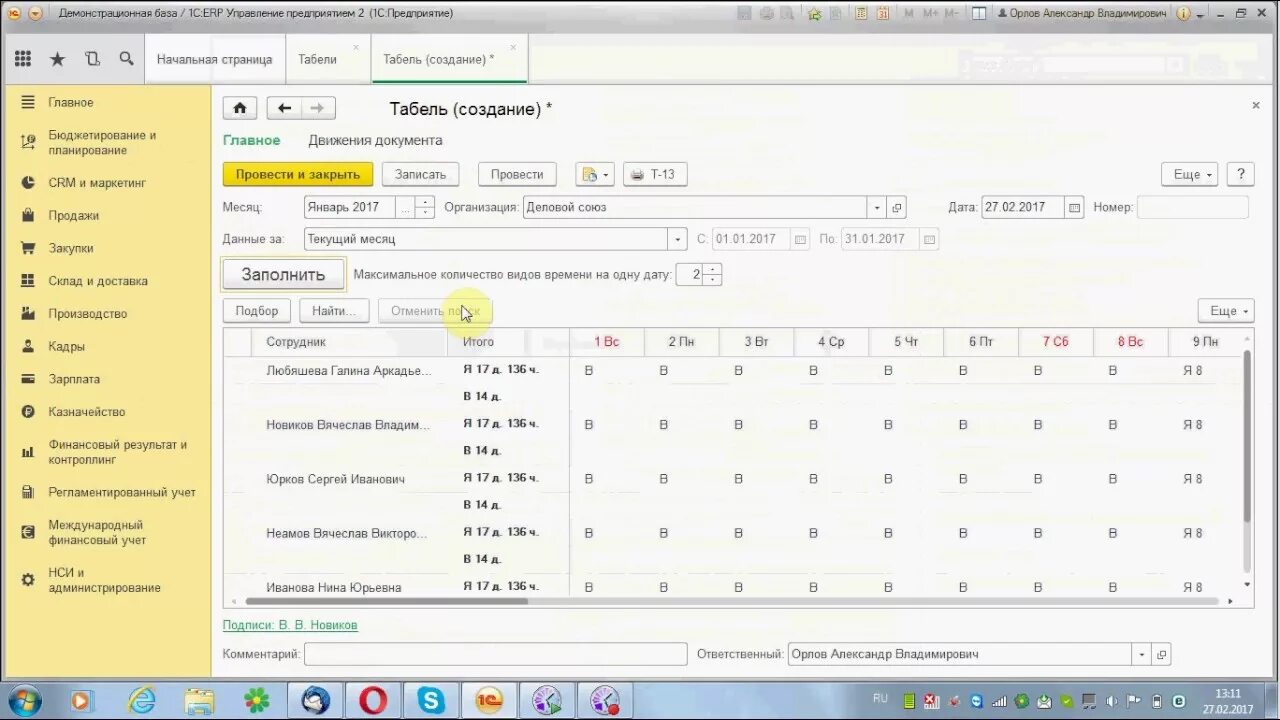
Task: Go to home page via house button
Action: [x=240, y=108]
